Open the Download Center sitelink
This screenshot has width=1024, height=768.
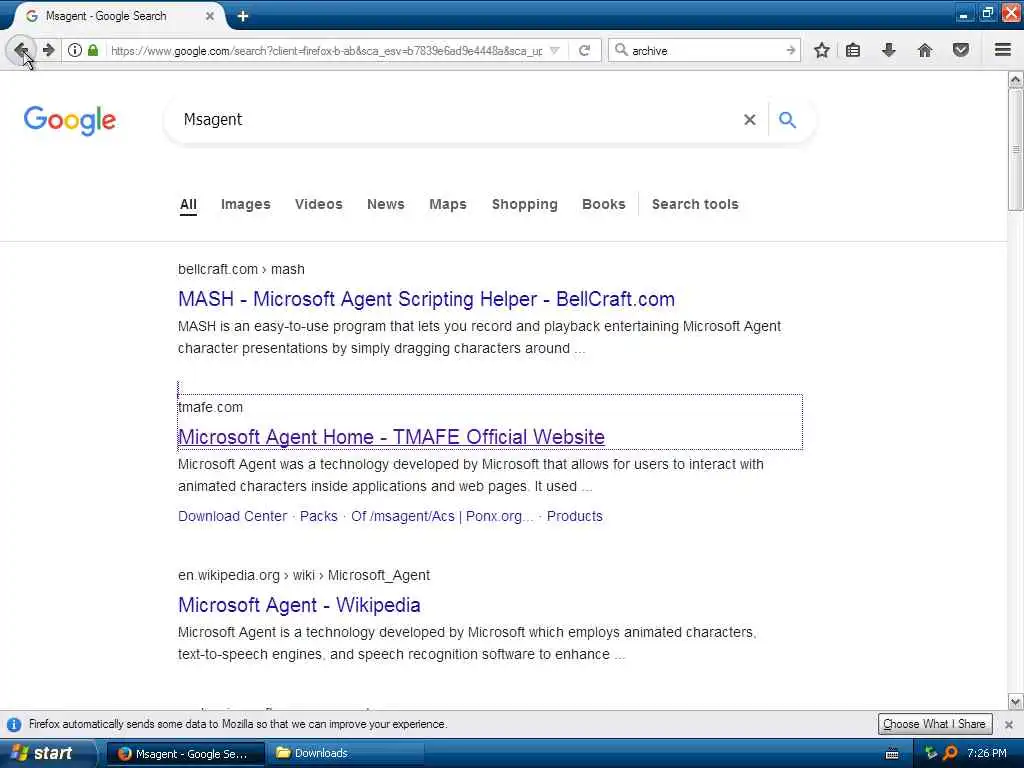coord(232,516)
